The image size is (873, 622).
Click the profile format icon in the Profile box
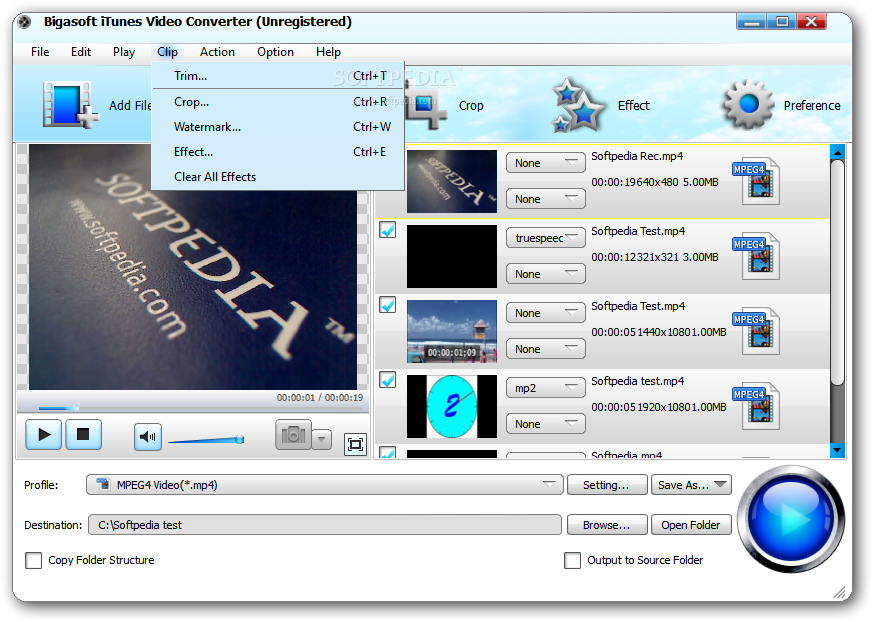103,484
